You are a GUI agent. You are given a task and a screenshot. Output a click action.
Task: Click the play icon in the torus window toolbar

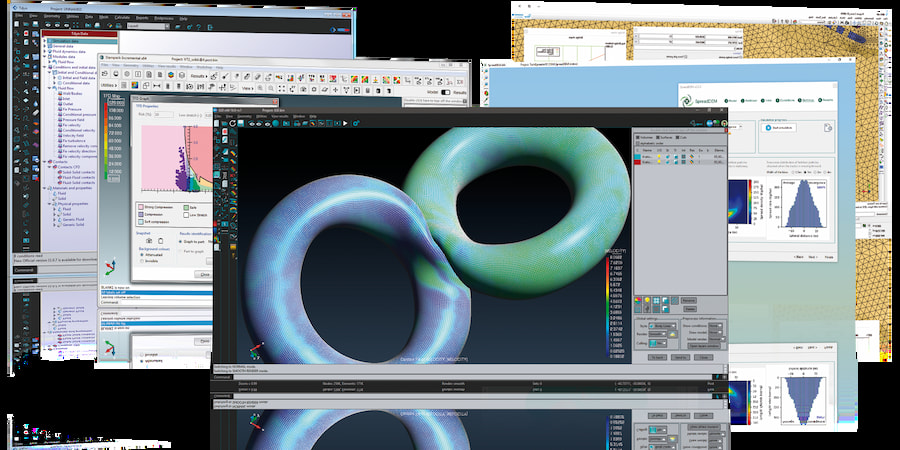click(346, 124)
